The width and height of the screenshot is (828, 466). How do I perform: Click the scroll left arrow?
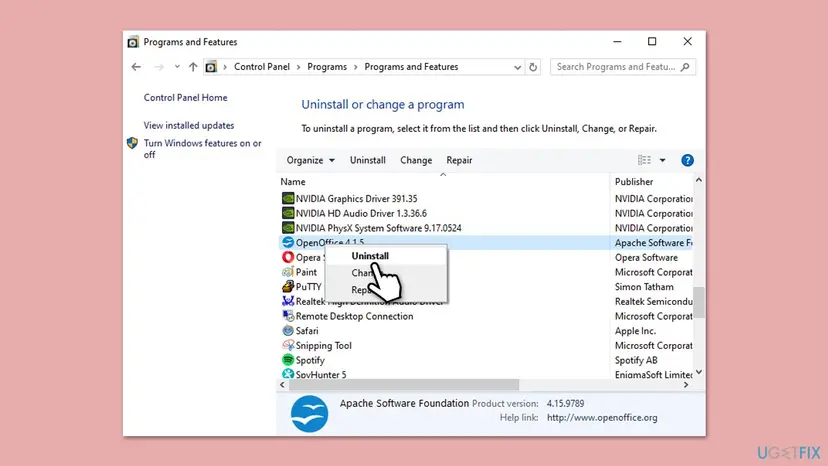coord(283,385)
